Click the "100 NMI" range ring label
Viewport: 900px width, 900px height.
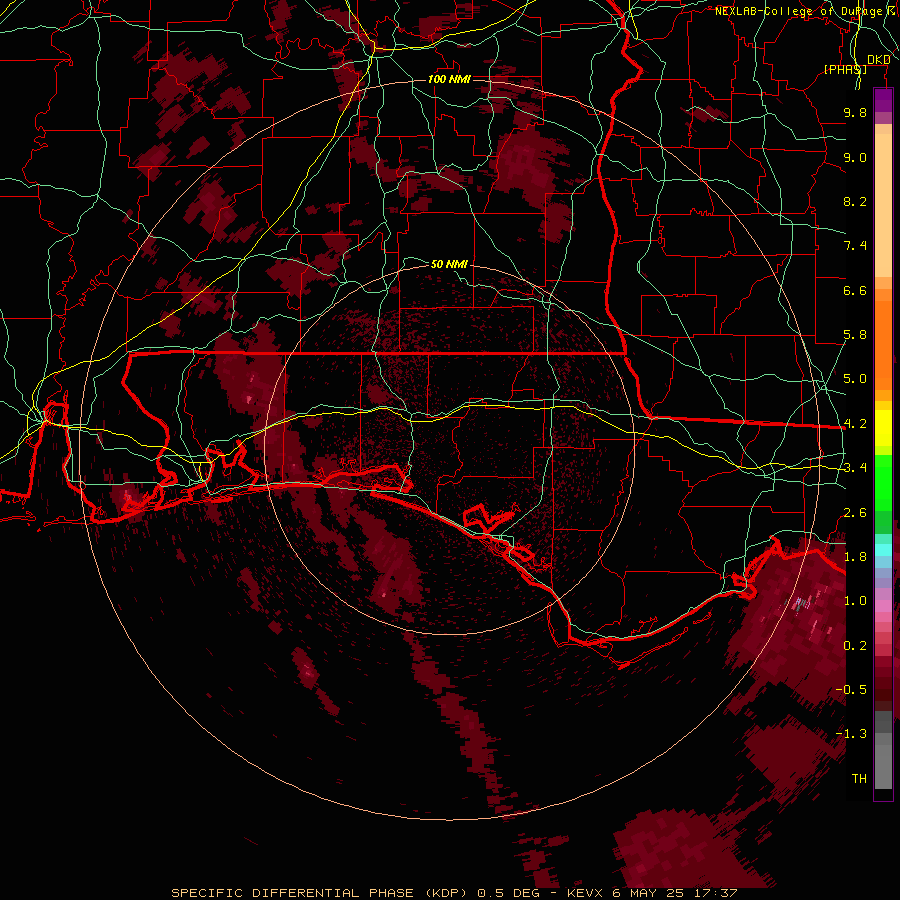pos(449,79)
